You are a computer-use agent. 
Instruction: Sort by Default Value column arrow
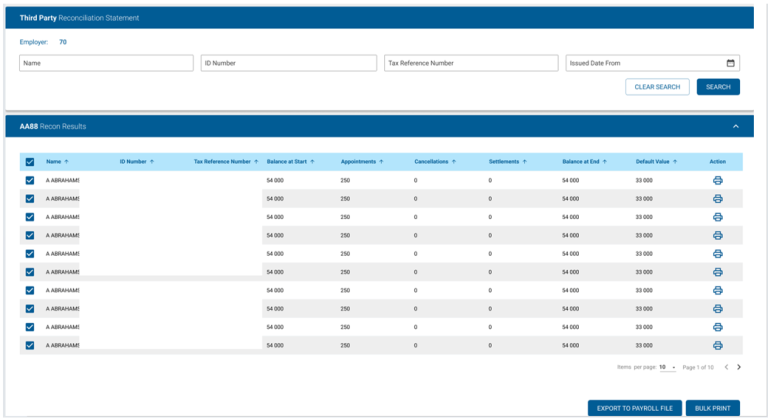point(675,162)
